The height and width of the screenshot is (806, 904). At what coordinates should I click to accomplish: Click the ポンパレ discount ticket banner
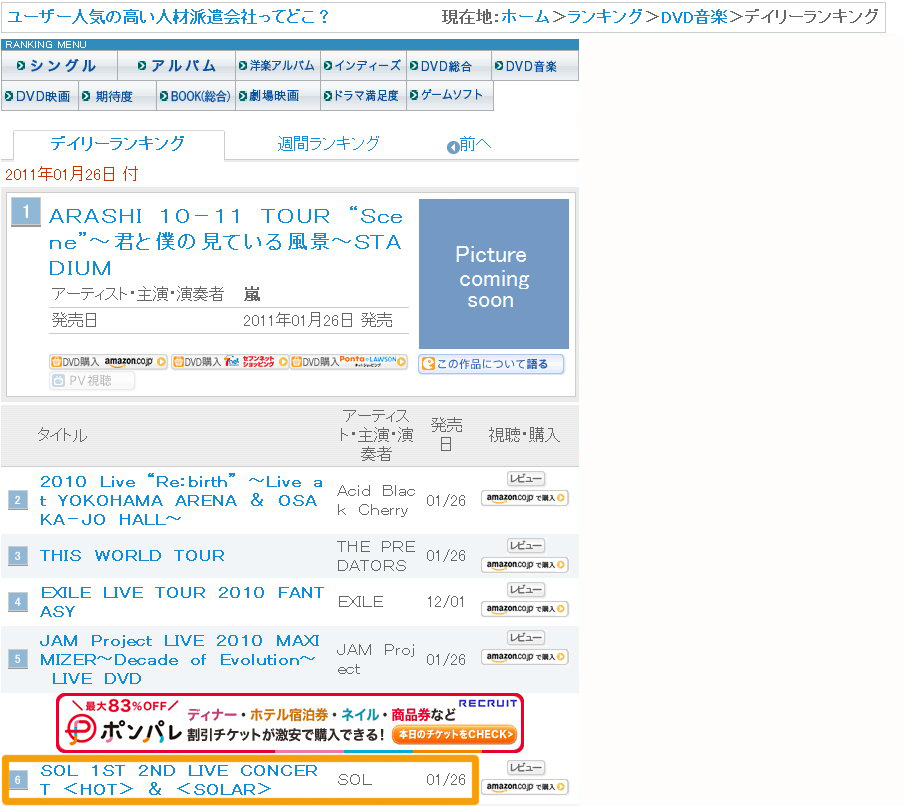coord(290,723)
